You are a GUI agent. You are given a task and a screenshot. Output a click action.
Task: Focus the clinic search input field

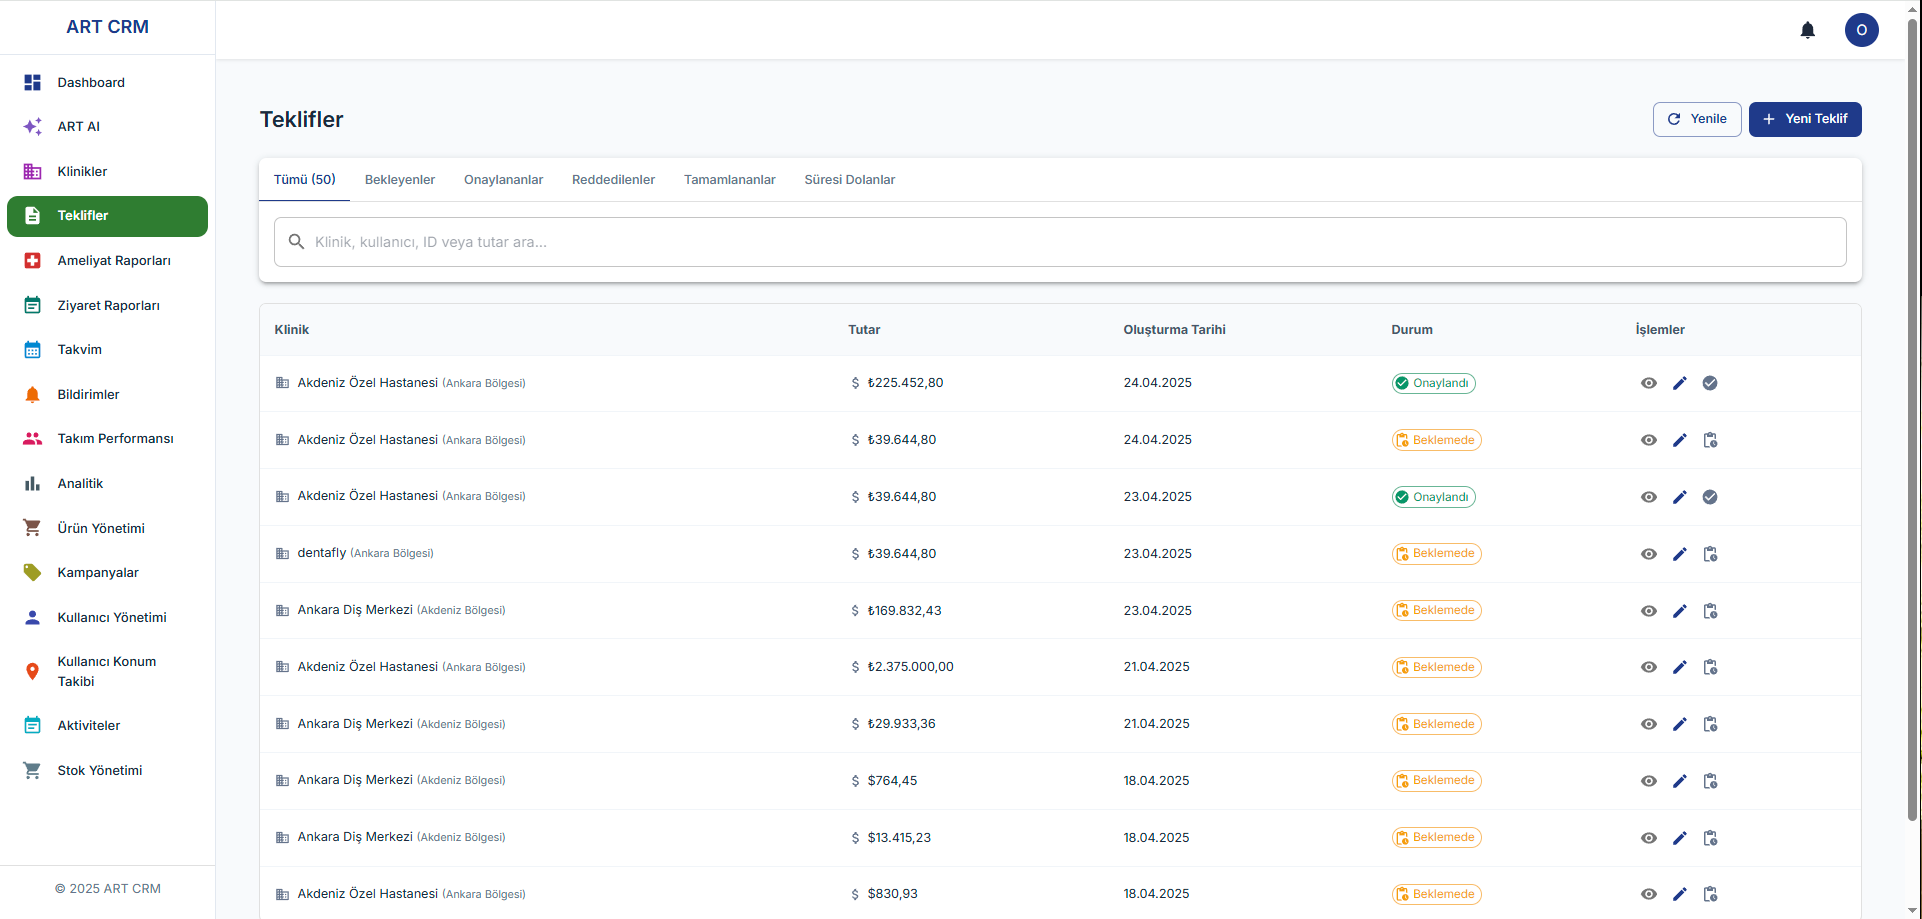point(1060,242)
